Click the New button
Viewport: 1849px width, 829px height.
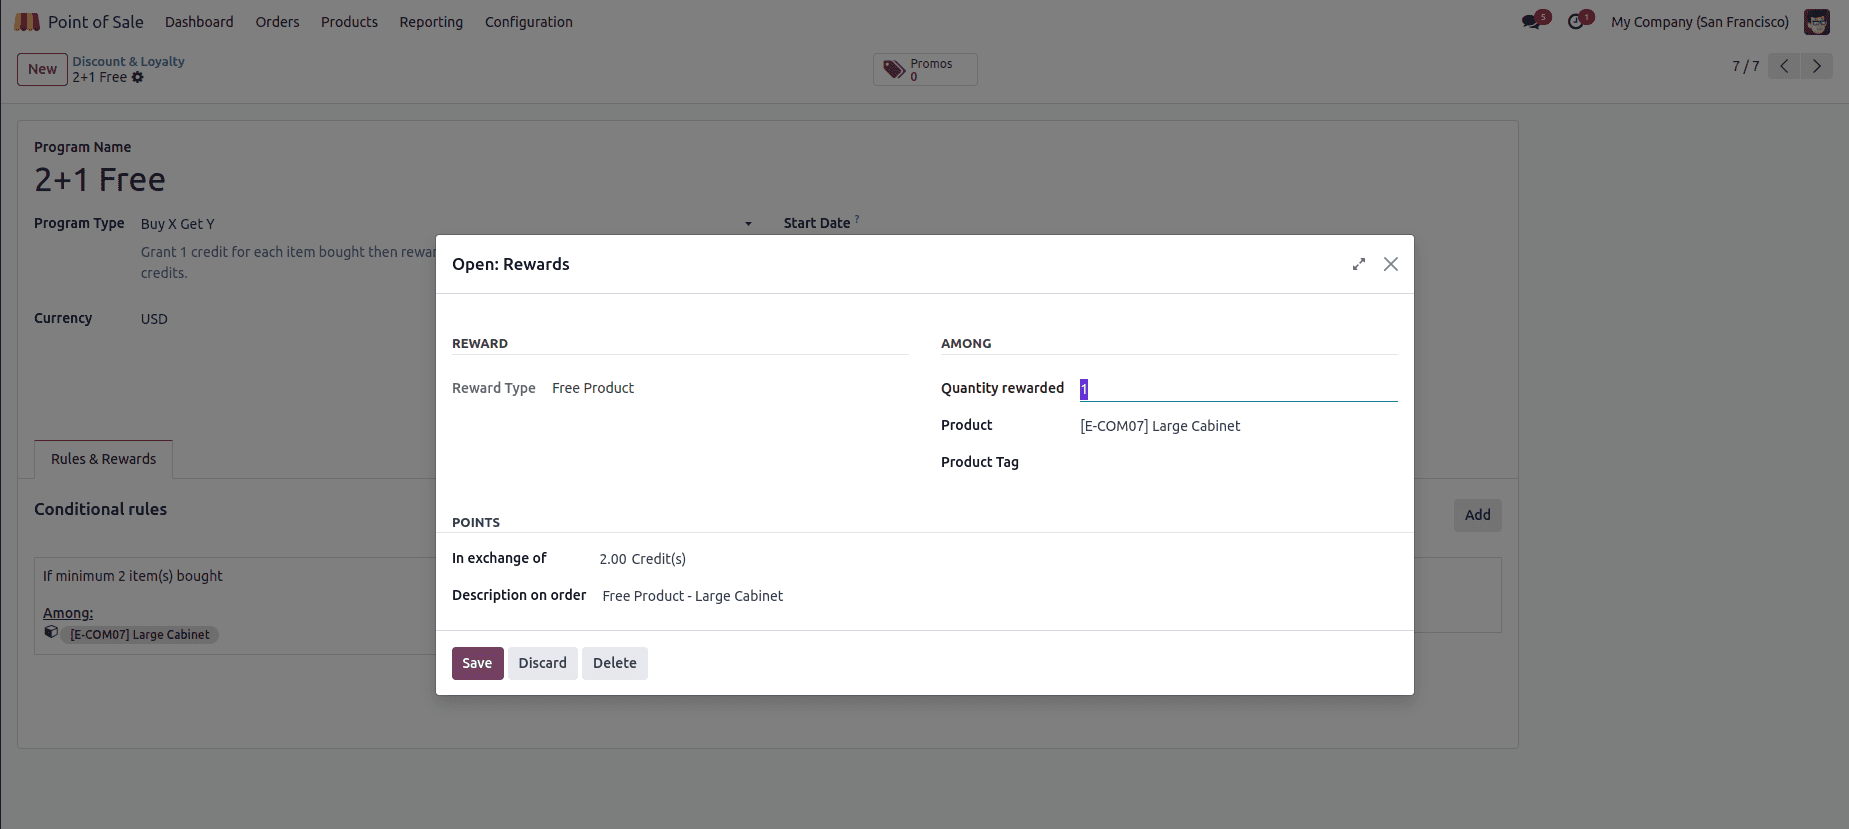pyautogui.click(x=42, y=69)
